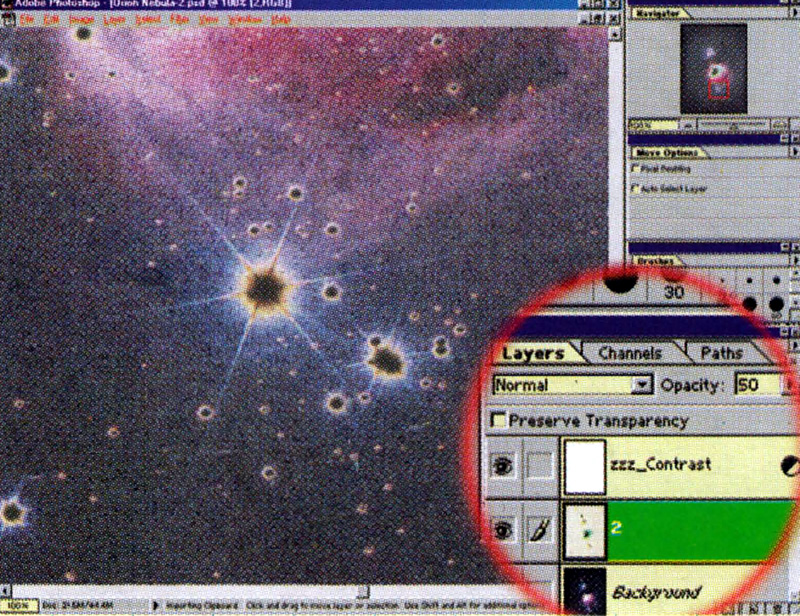Select the Brushes palette tab
800x616 pixels.
pos(656,261)
